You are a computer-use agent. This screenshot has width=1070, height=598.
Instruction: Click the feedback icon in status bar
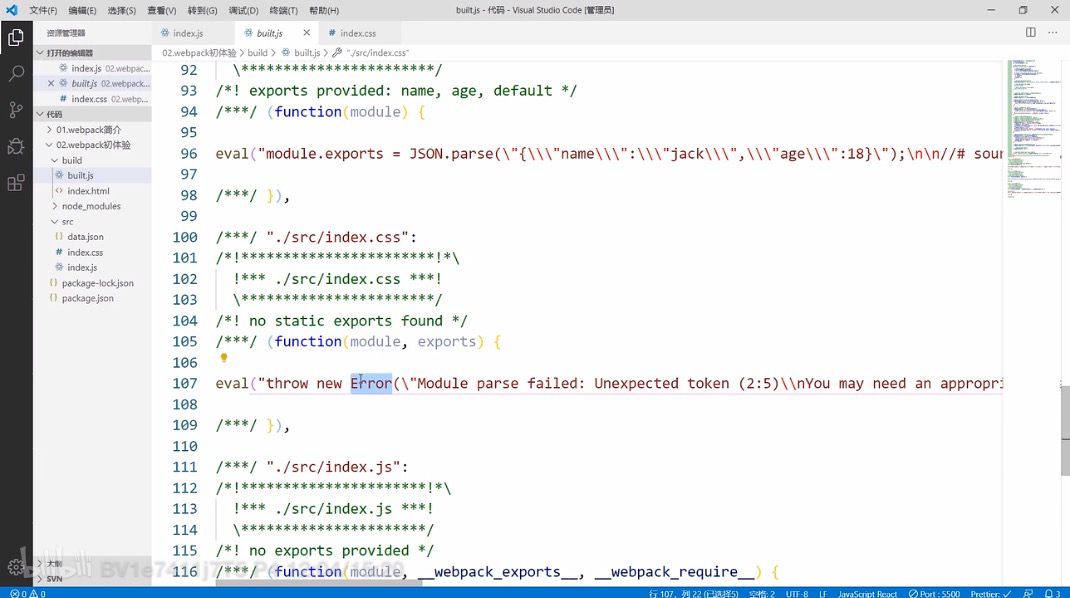click(1028, 593)
